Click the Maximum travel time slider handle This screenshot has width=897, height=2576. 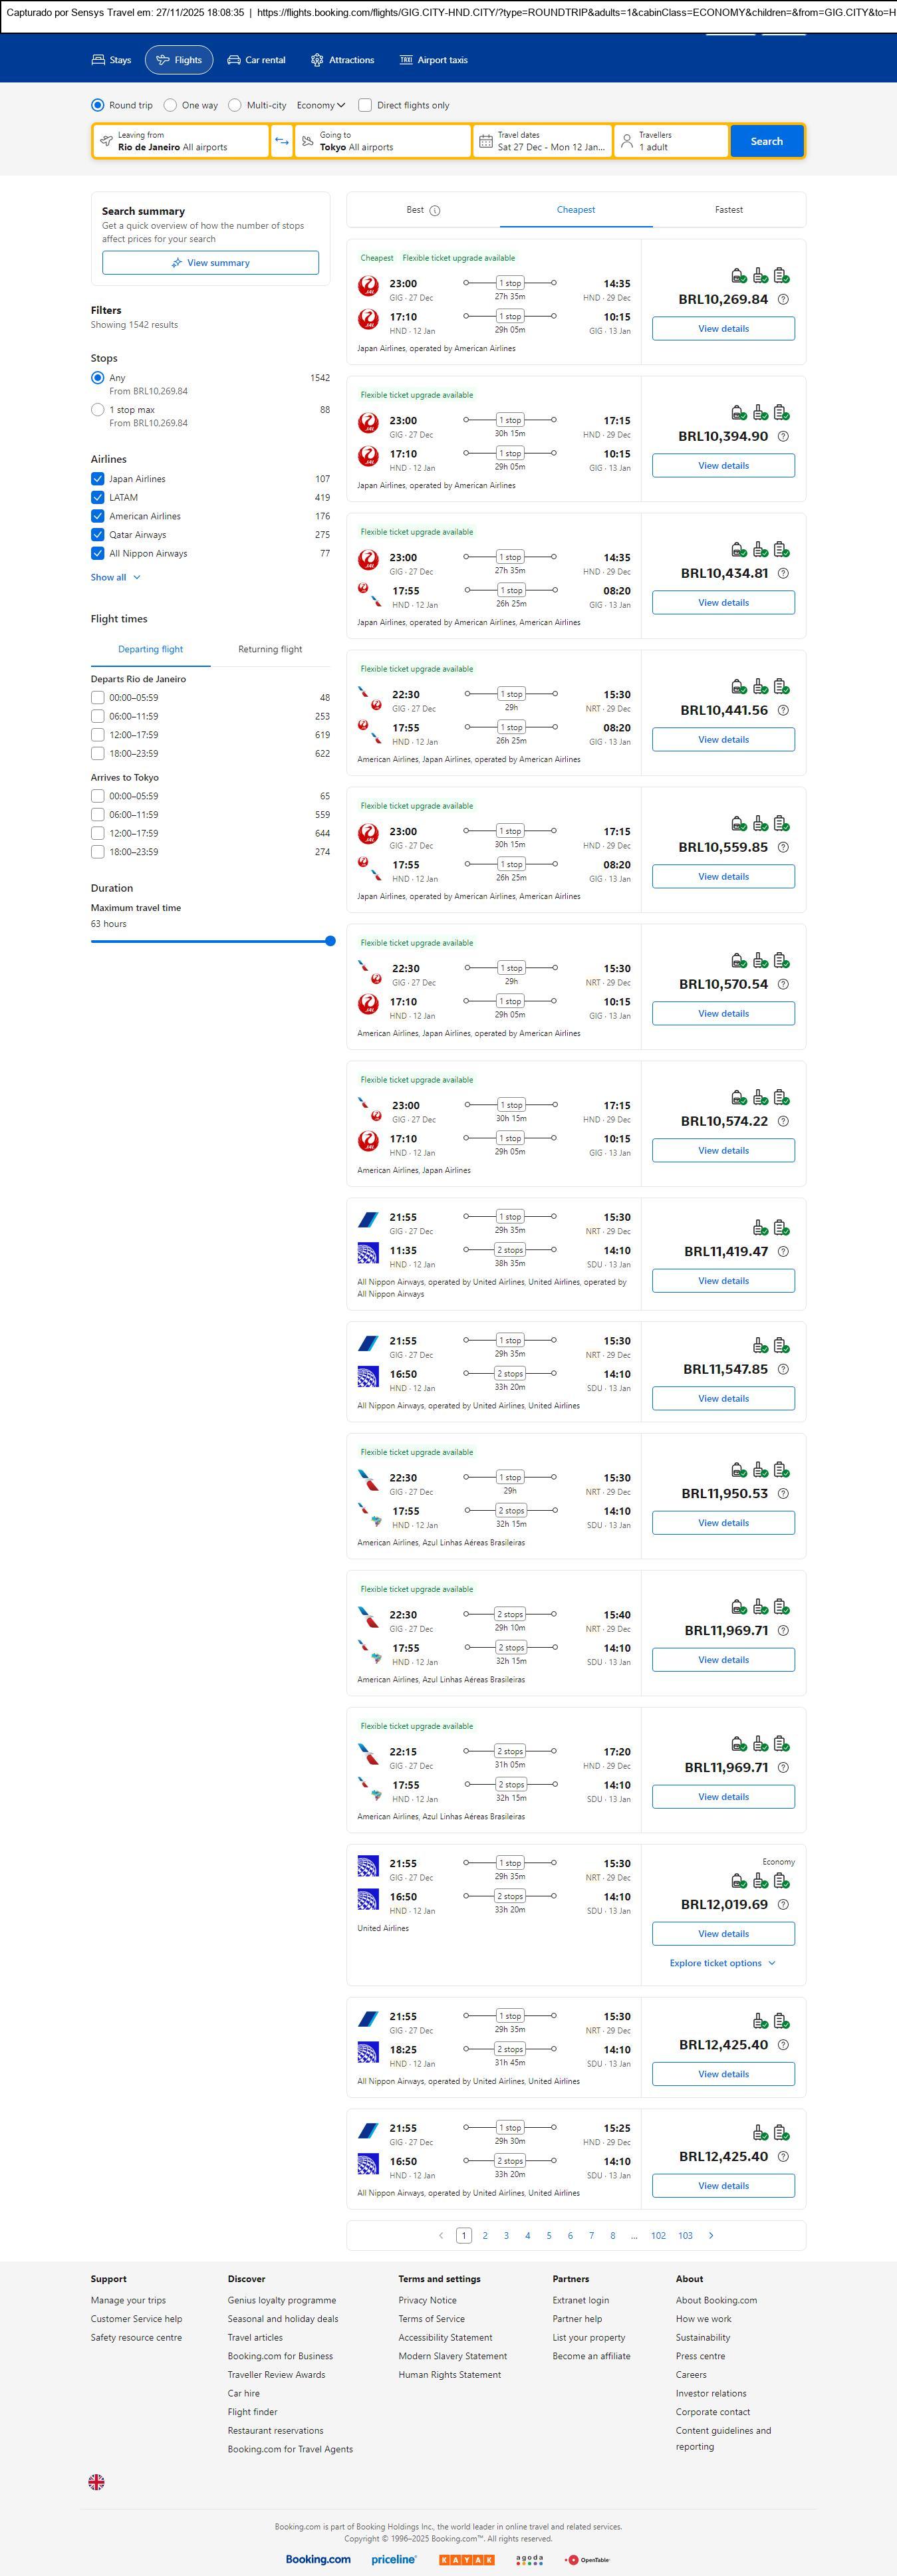click(330, 941)
